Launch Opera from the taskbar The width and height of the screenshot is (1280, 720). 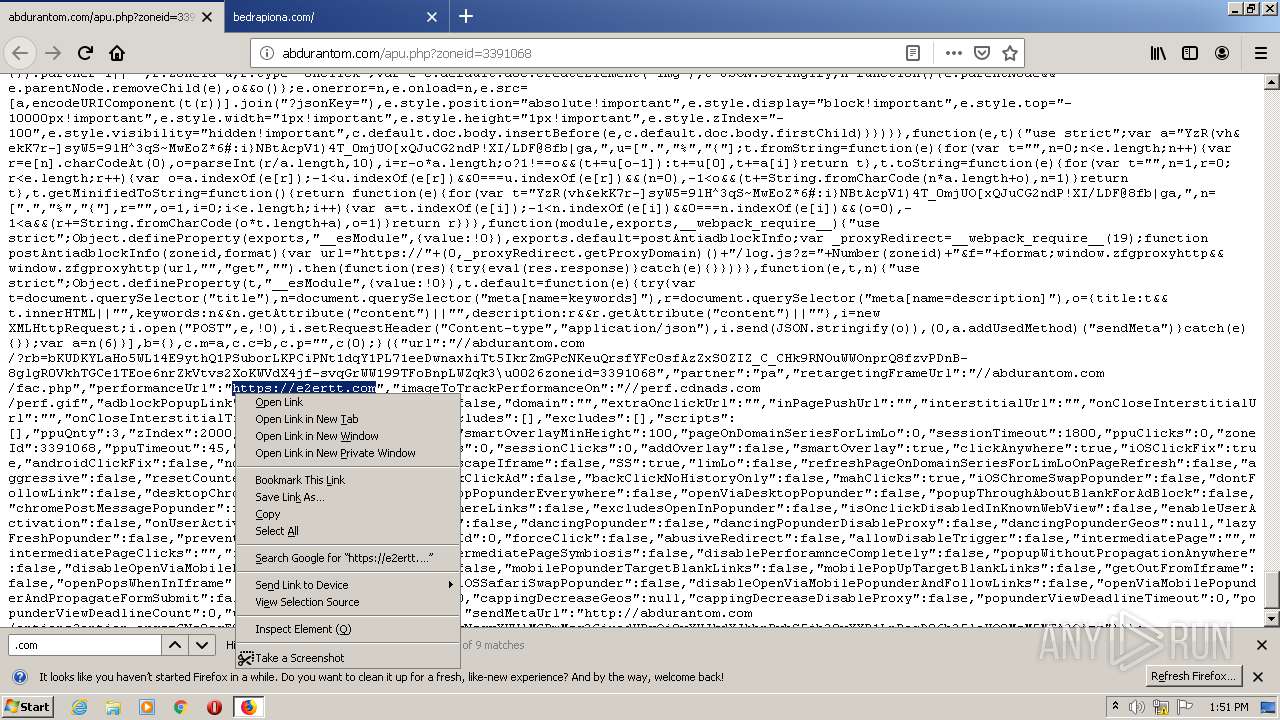pos(214,707)
